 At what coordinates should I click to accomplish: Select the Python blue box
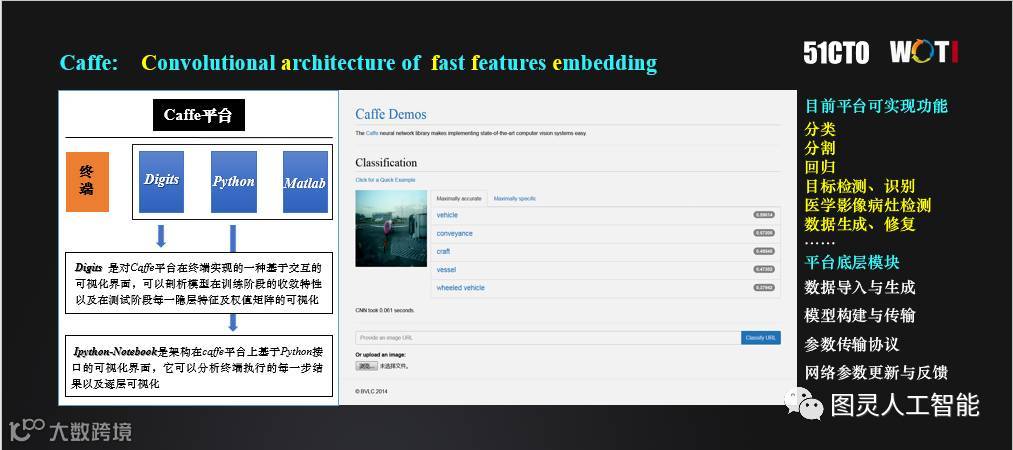234,181
